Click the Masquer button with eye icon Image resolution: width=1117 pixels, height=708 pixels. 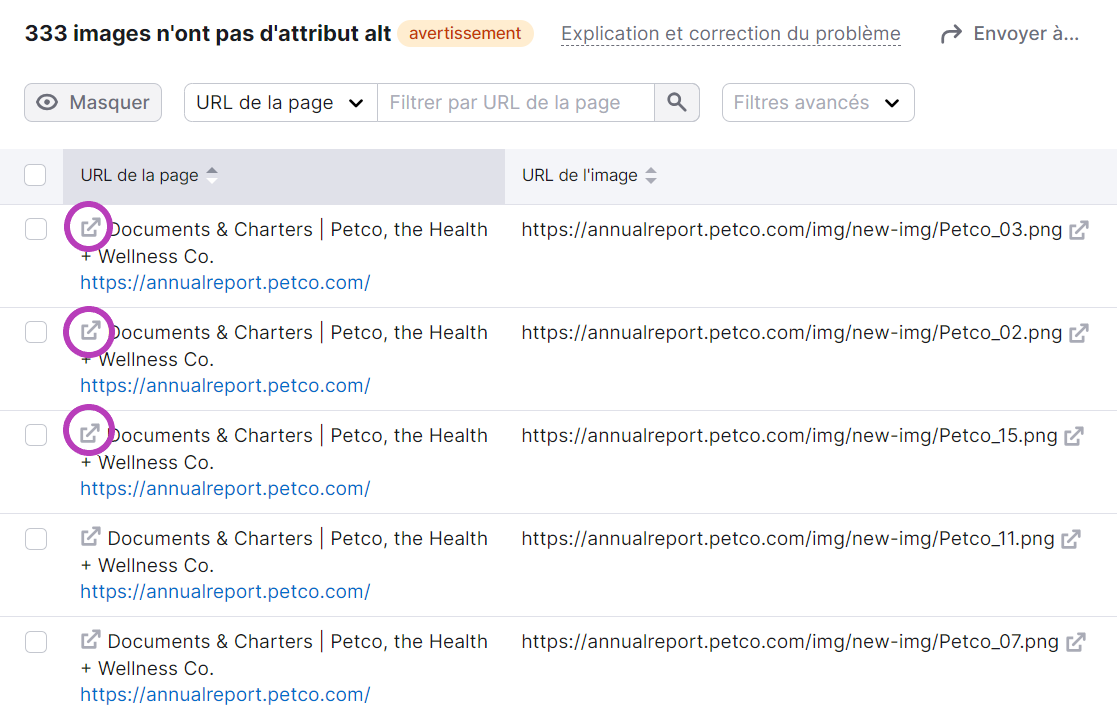[x=92, y=102]
